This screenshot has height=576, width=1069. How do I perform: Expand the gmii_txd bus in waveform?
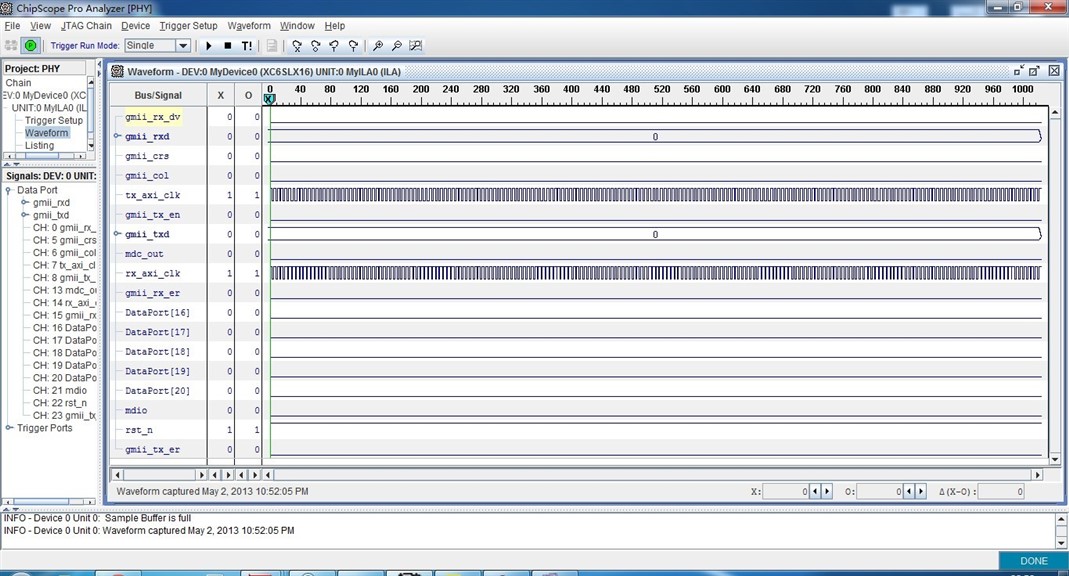pyautogui.click(x=118, y=234)
